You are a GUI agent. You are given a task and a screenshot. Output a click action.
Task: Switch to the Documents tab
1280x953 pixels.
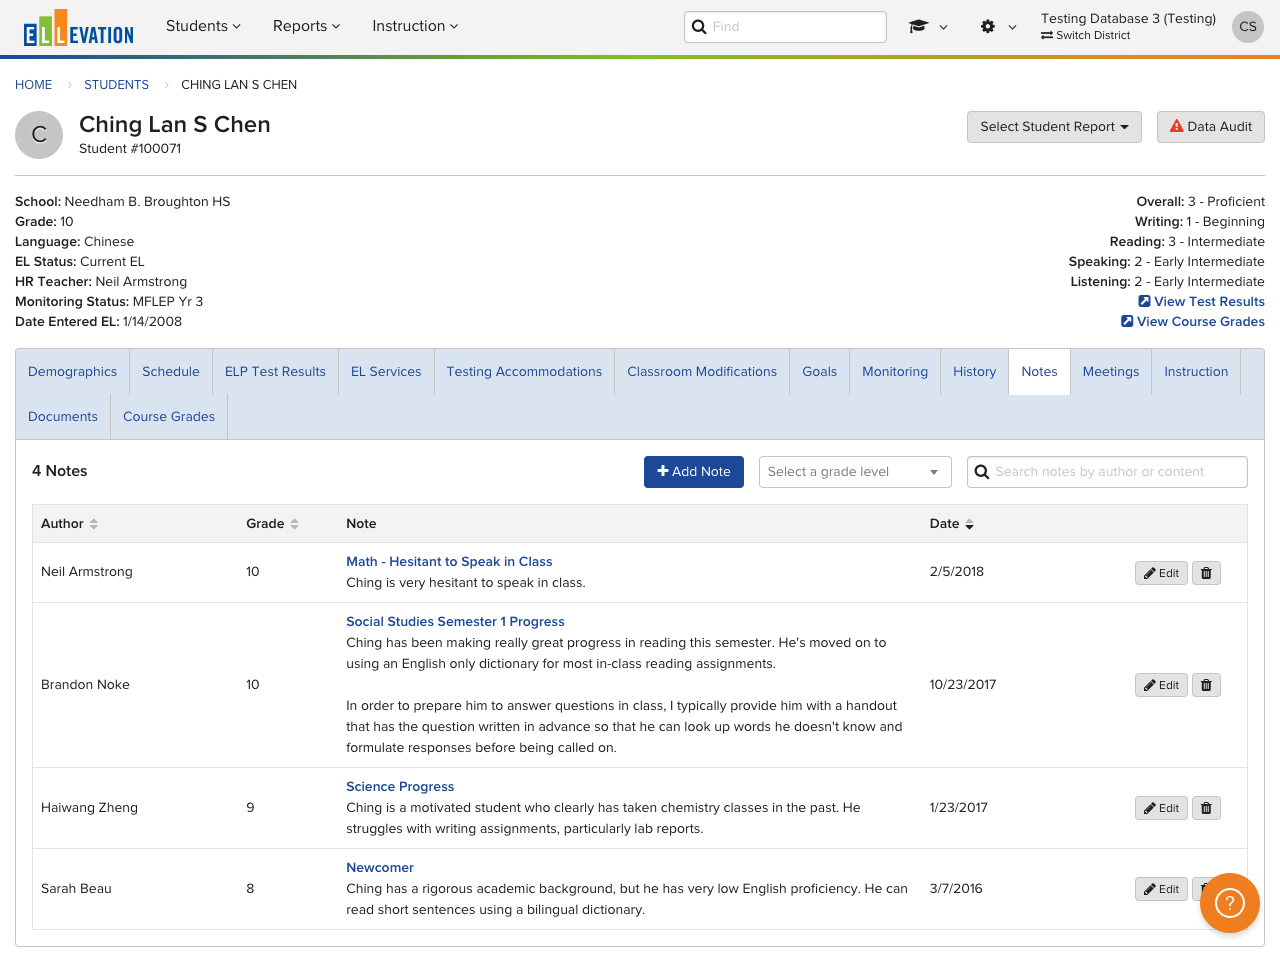63,417
